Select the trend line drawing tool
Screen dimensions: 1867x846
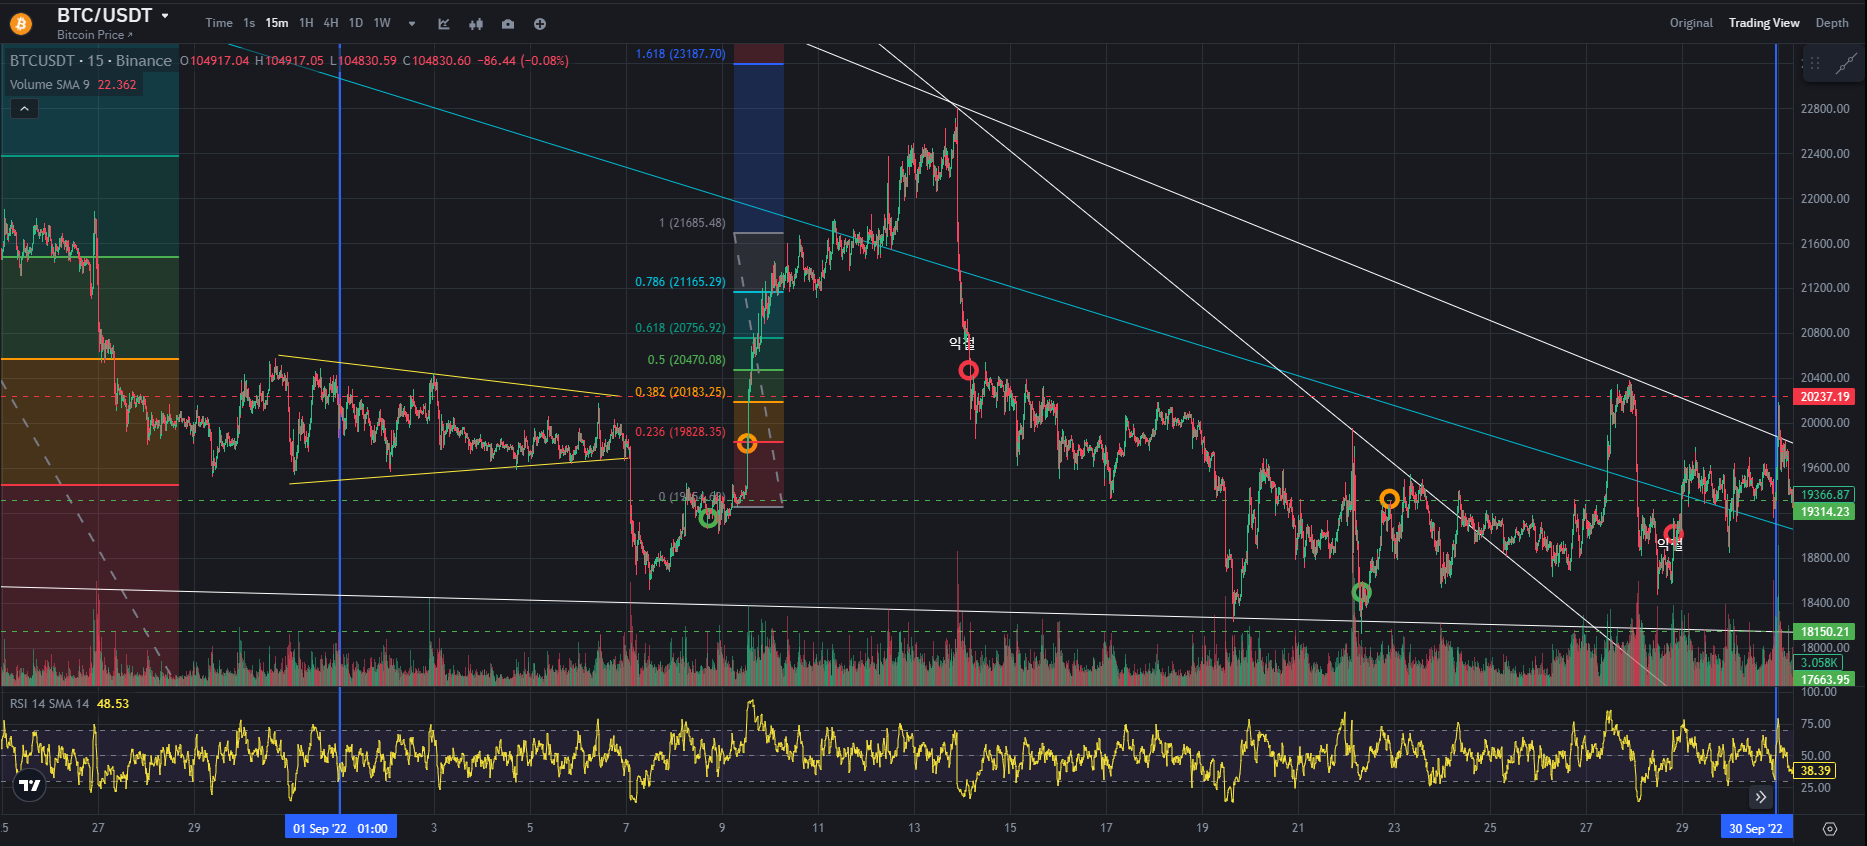(1846, 64)
